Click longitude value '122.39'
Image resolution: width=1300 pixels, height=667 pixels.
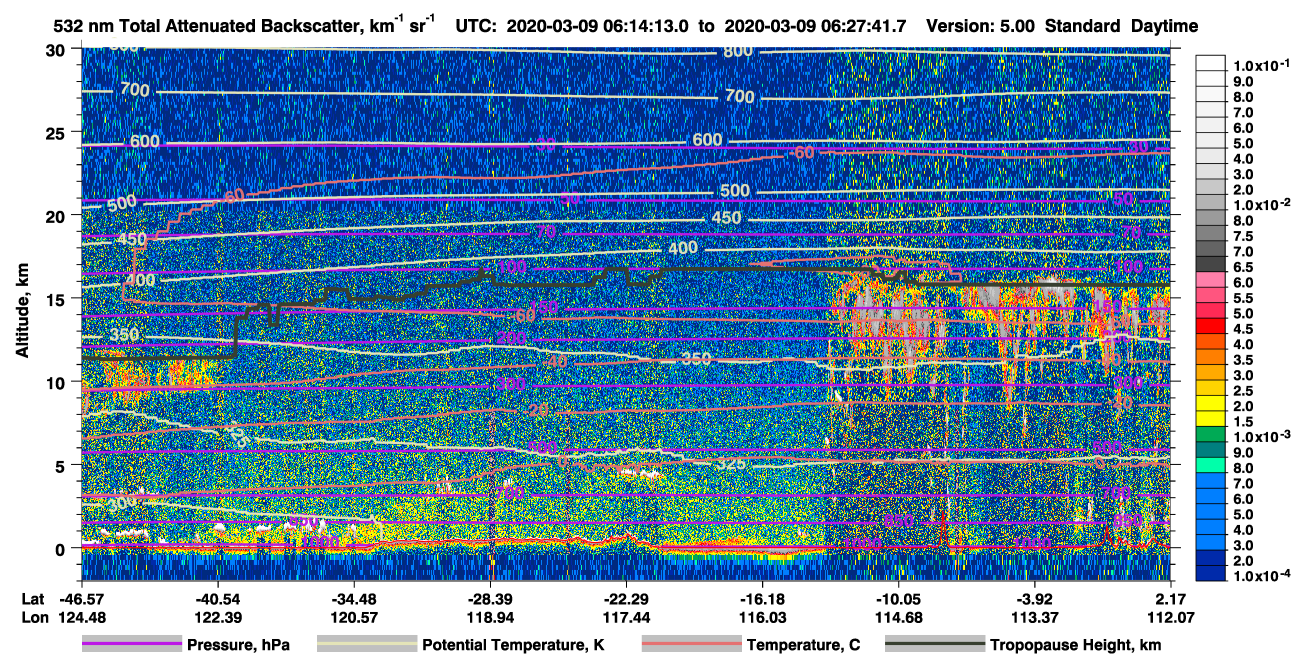pyautogui.click(x=217, y=617)
